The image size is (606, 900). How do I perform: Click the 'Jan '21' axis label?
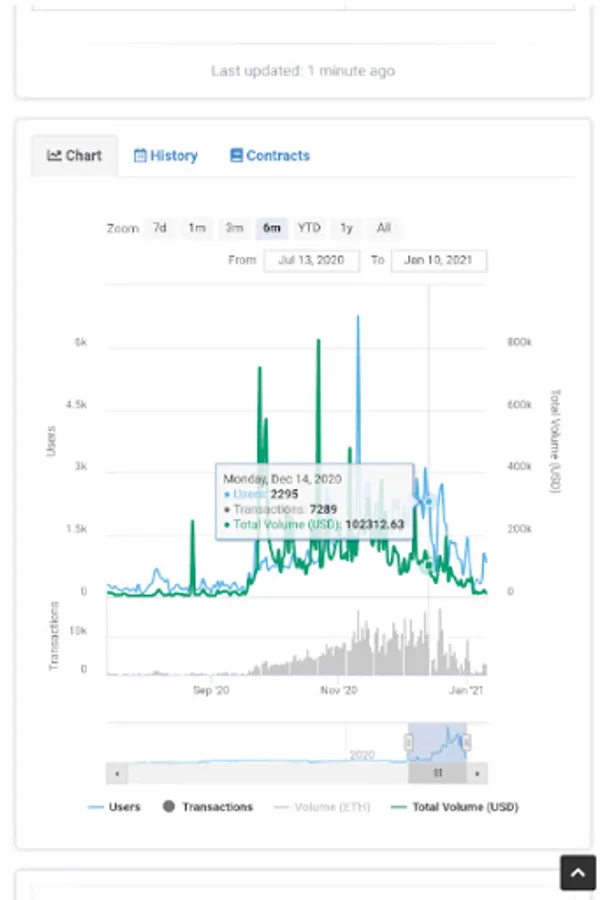(x=466, y=690)
